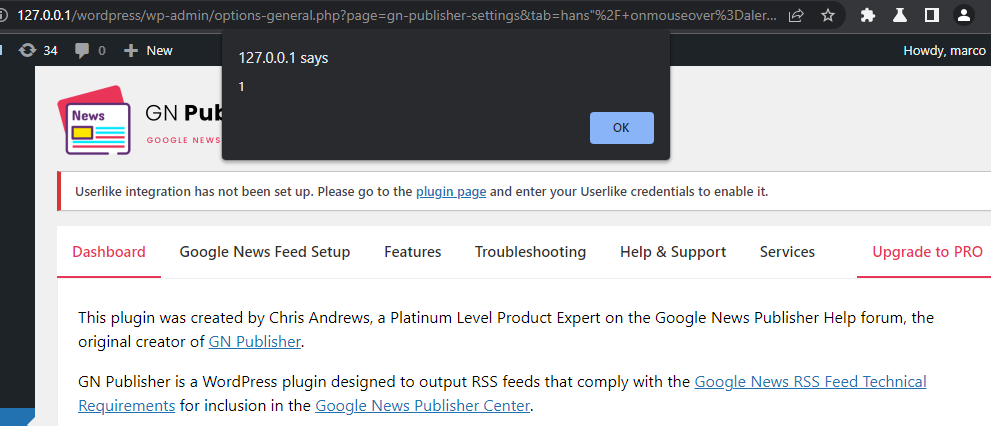Go to the Troubleshooting tab
991x426 pixels.
tap(530, 252)
